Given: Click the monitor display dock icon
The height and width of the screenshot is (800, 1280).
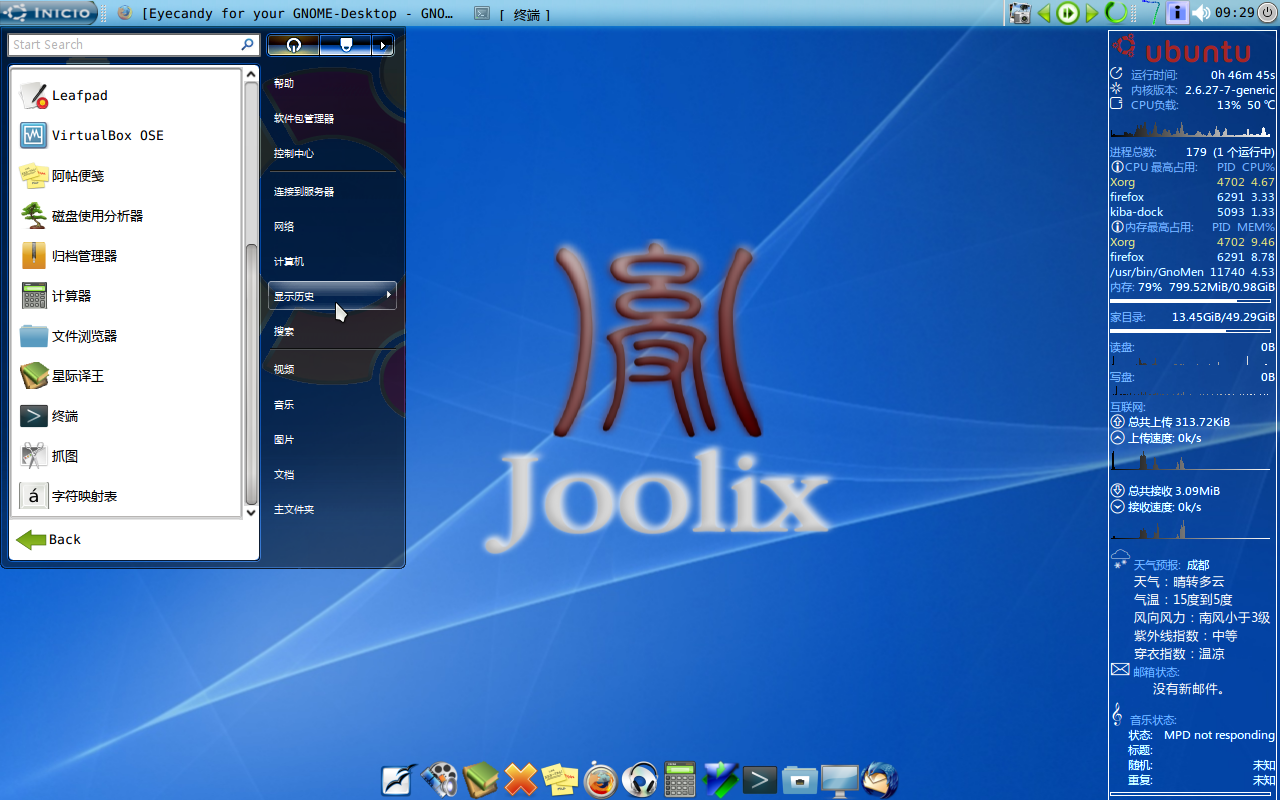Looking at the screenshot, I should point(840,781).
